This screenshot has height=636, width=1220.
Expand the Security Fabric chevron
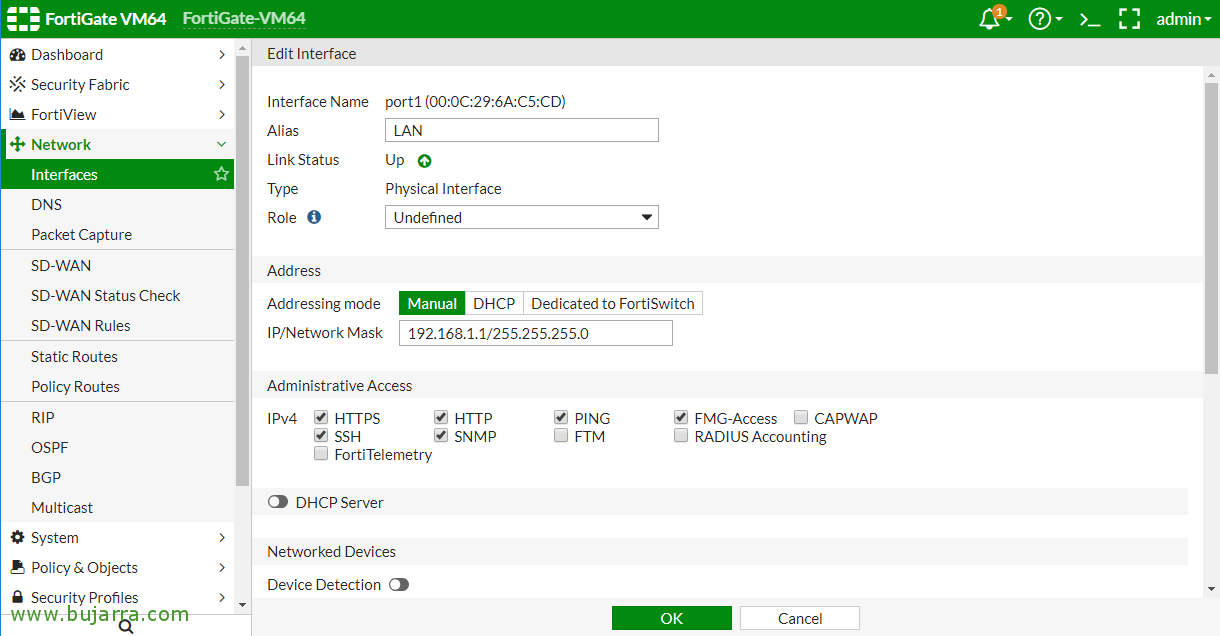tap(222, 85)
